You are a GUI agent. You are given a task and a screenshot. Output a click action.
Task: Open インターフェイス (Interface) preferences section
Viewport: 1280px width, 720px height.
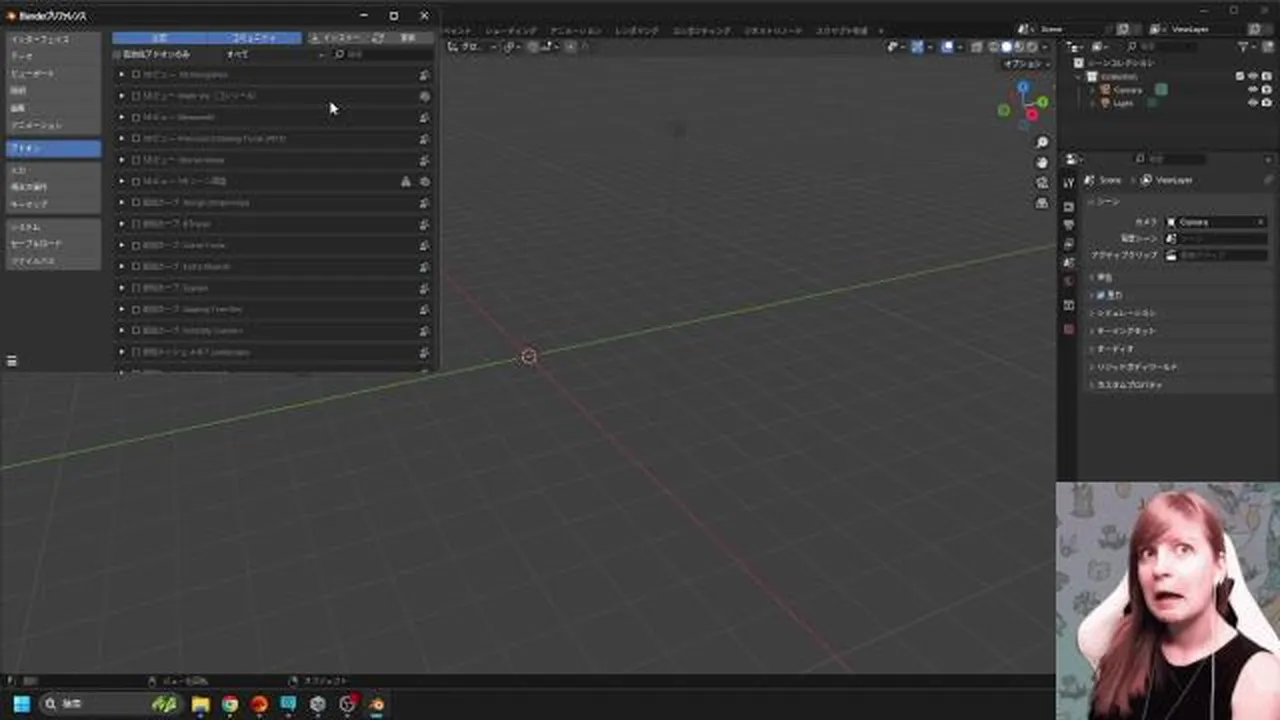click(54, 40)
